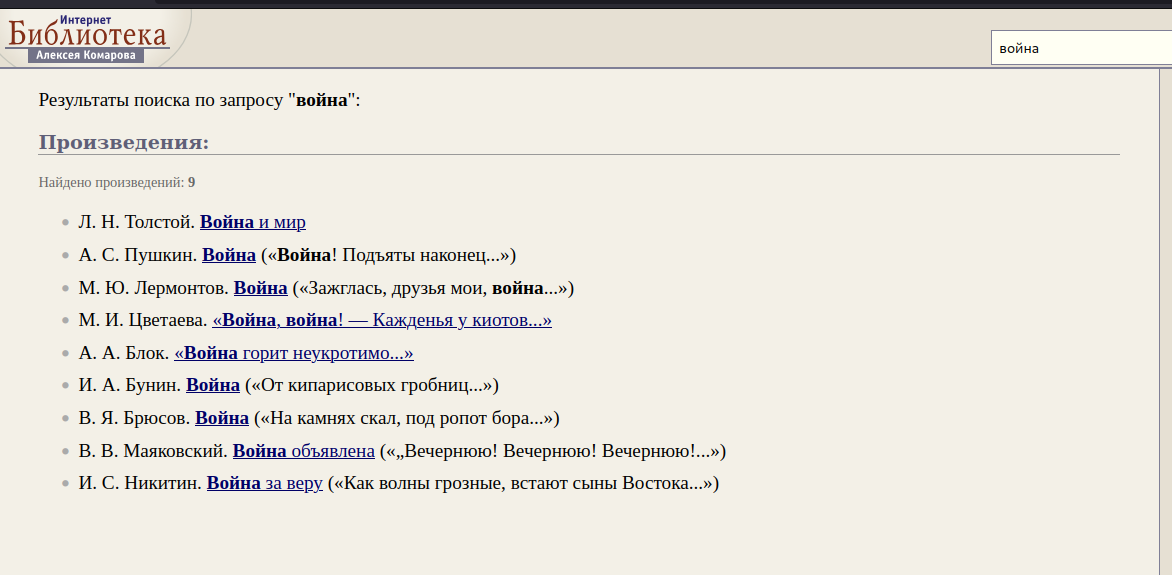The width and height of the screenshot is (1172, 575).
Task: Open Blok's «Война горит неукротимо...» link
Action: (294, 353)
